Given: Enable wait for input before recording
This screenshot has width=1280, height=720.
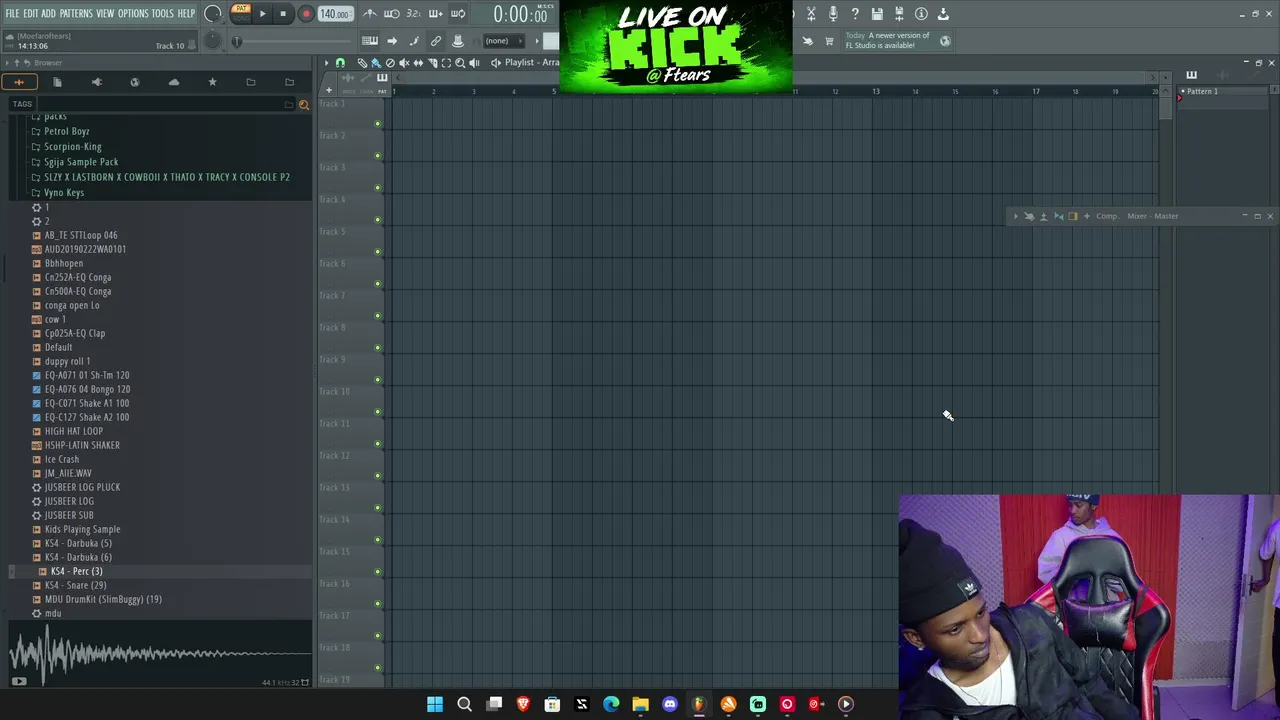Looking at the screenshot, I should (x=392, y=14).
